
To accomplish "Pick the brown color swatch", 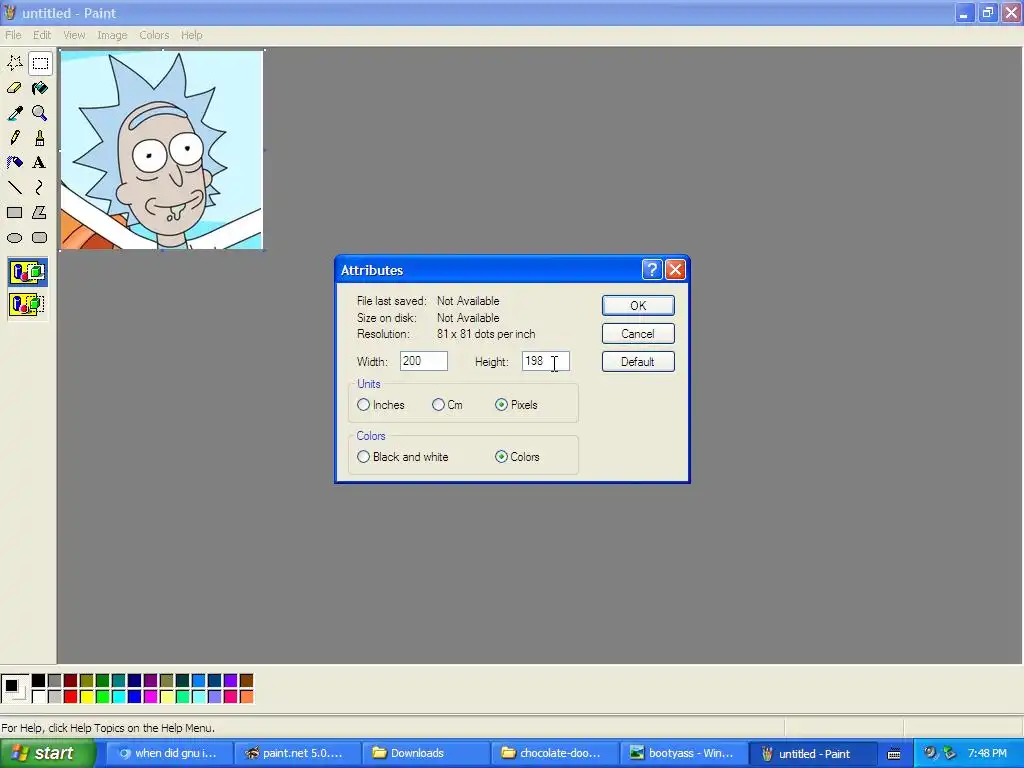I will pos(246,680).
